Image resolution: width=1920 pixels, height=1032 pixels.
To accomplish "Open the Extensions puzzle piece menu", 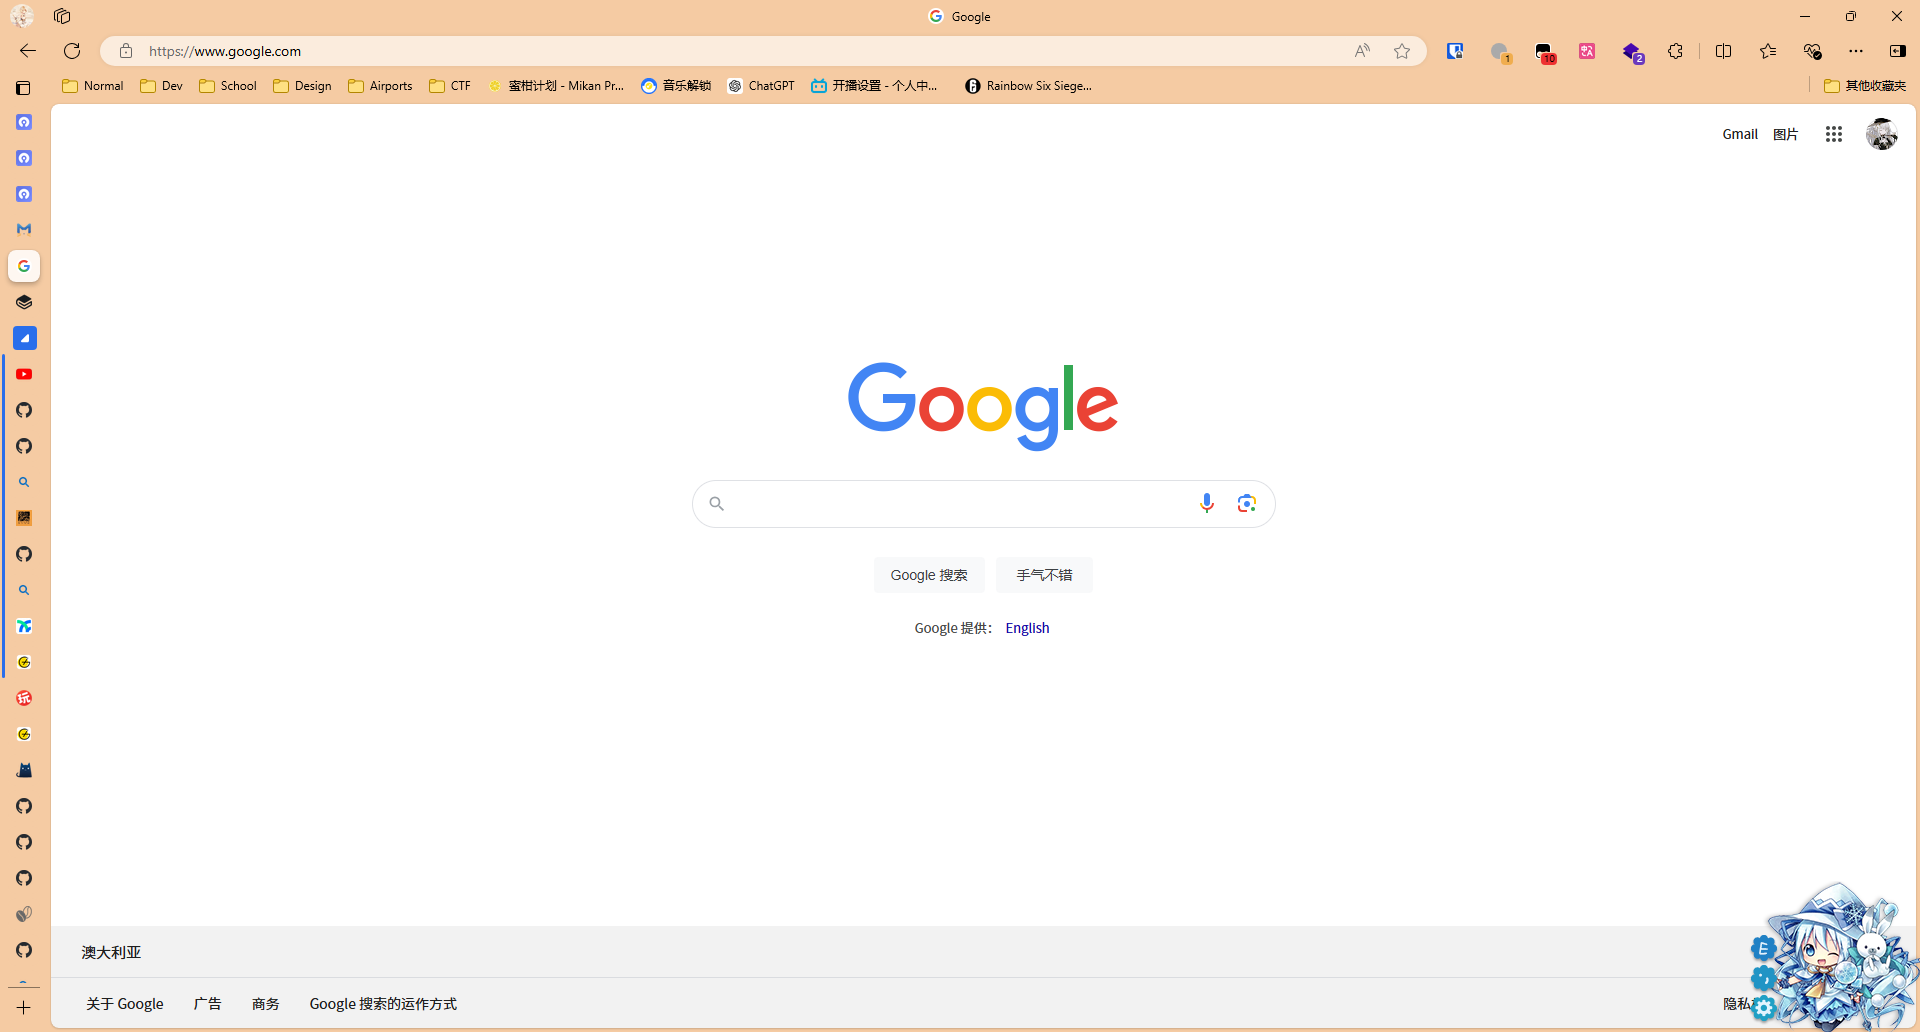I will 1675,51.
